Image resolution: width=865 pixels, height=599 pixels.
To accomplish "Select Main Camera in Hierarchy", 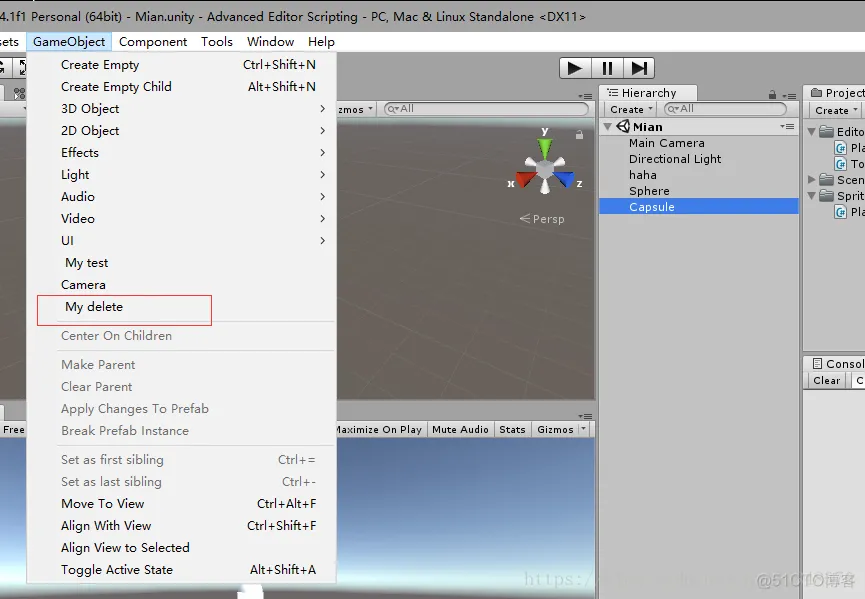I will (699, 143).
